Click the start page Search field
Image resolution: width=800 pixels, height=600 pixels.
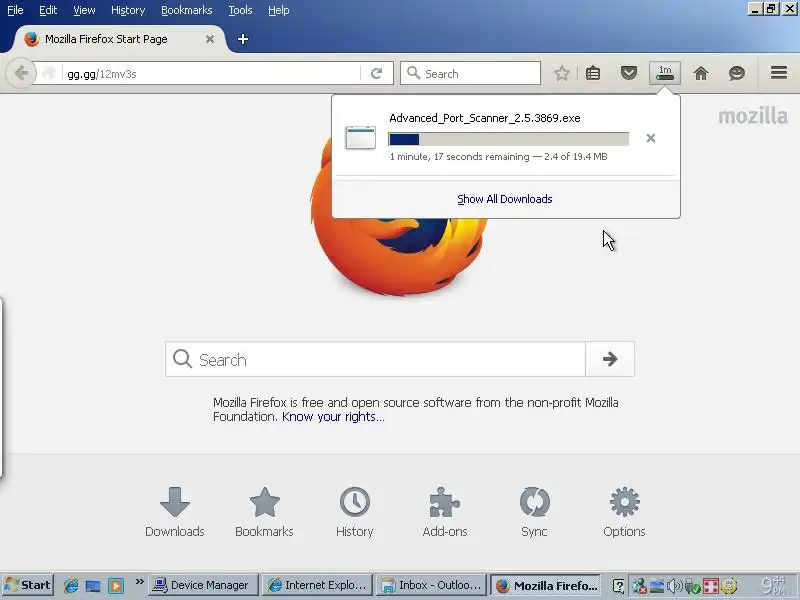[376, 360]
